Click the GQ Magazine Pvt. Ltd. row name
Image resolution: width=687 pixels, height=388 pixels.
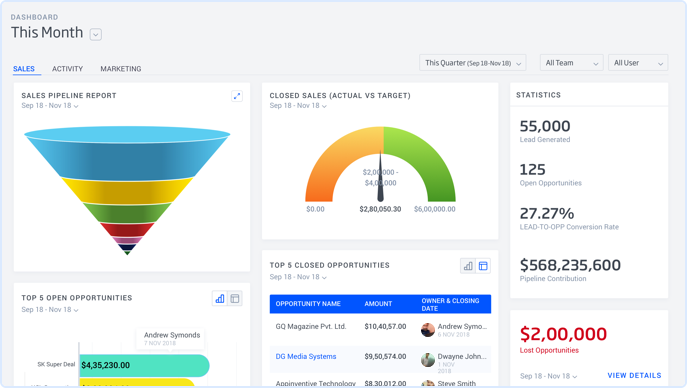311,326
